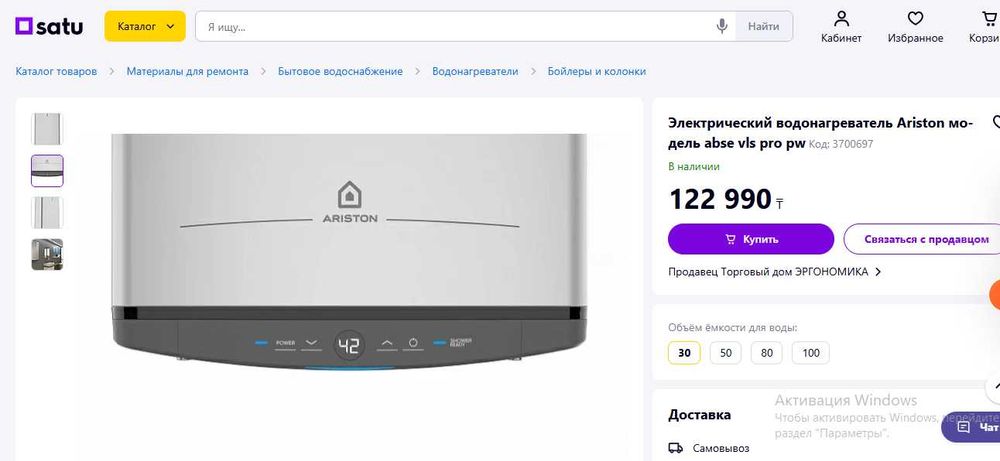Select 80 liter tank volume

767,353
